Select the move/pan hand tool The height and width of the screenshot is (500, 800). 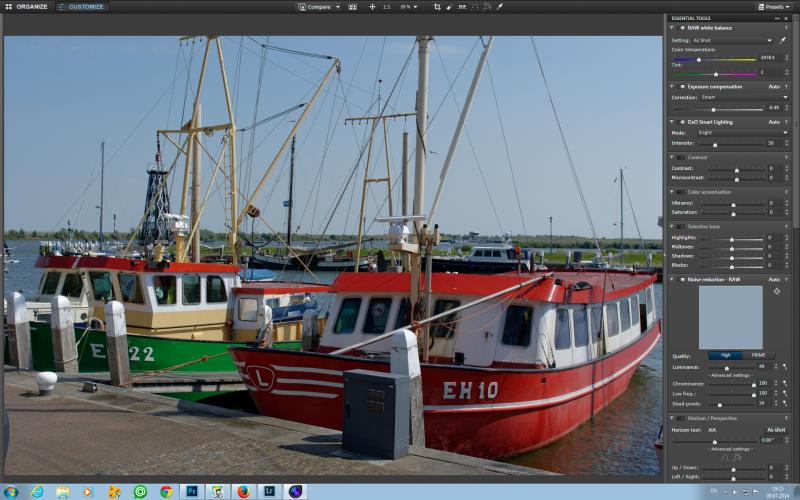pyautogui.click(x=372, y=7)
